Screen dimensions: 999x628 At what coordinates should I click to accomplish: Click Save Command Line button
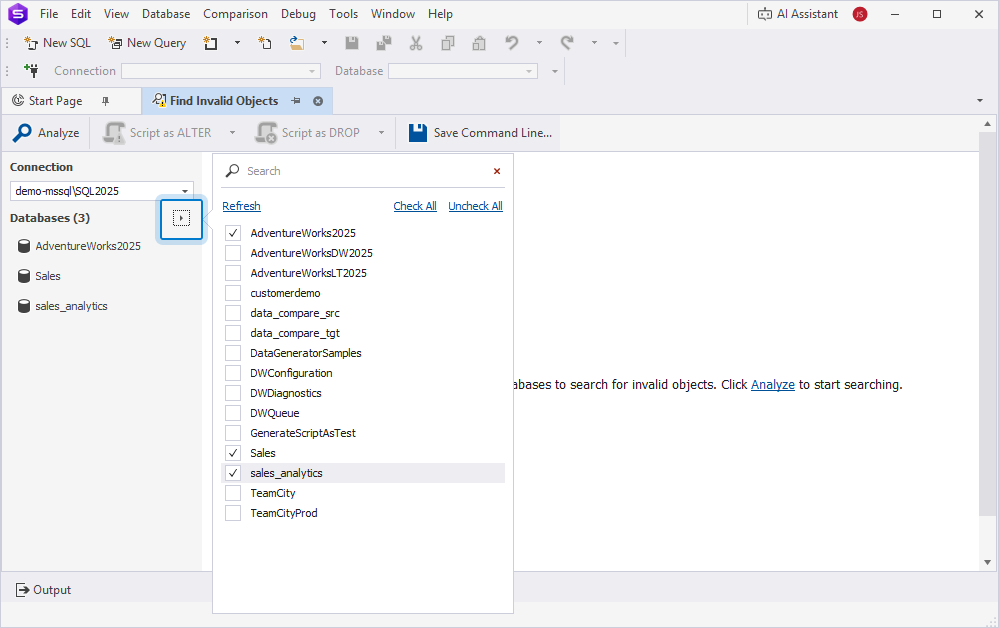pyautogui.click(x=480, y=132)
